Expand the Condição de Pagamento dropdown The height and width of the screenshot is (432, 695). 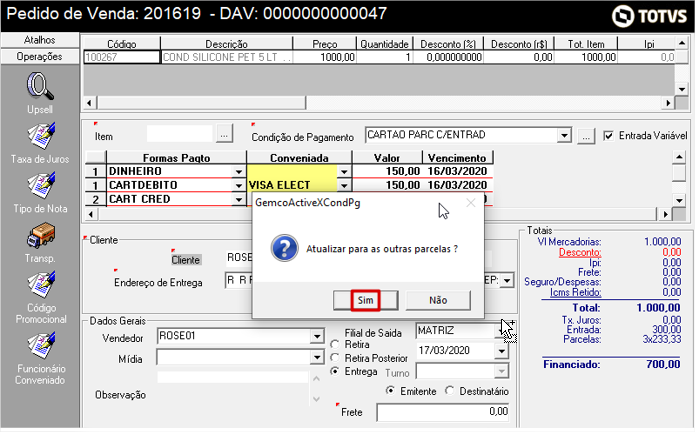click(x=564, y=135)
